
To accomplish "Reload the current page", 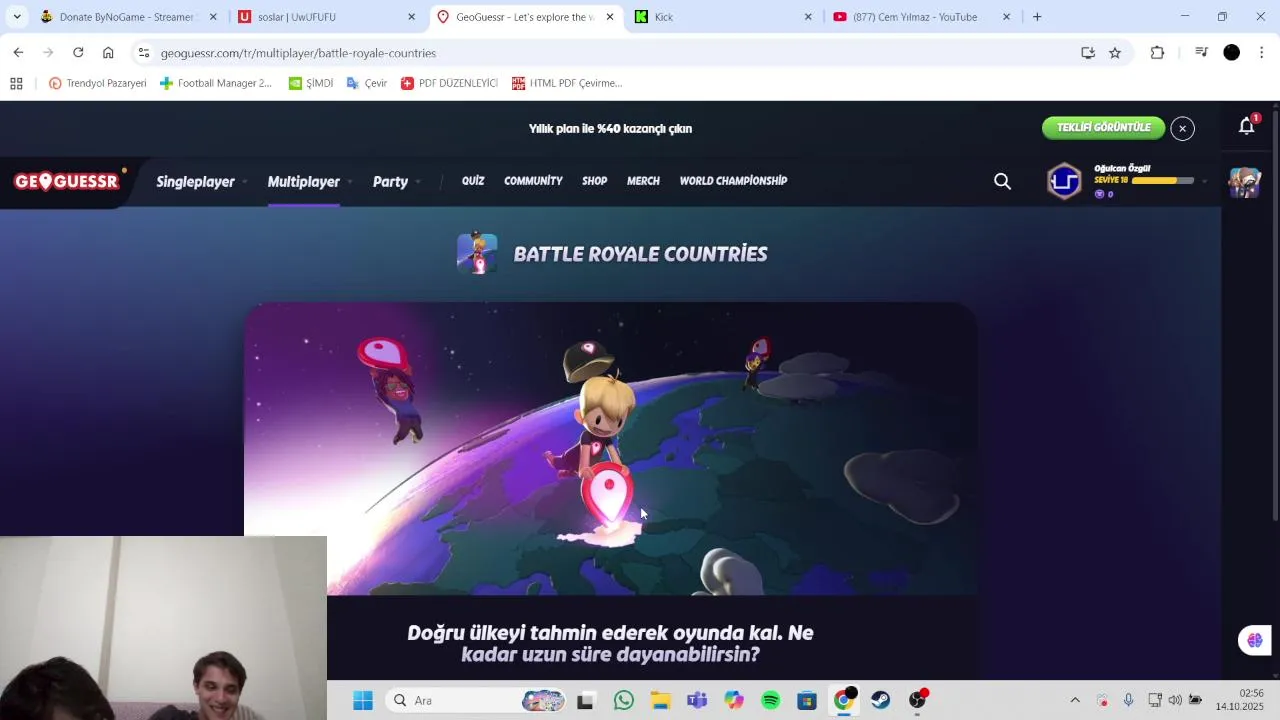I will [x=78, y=53].
